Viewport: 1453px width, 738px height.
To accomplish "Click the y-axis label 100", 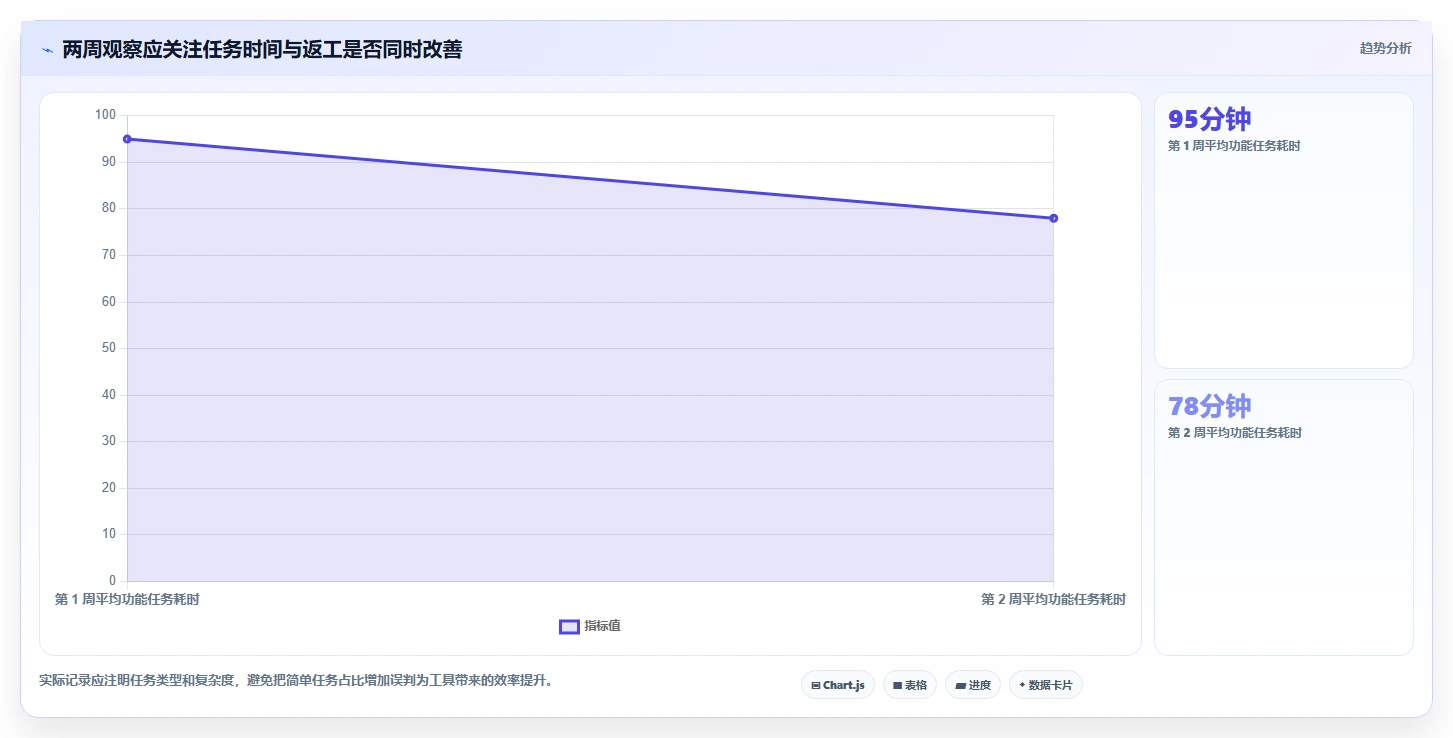I will point(105,115).
